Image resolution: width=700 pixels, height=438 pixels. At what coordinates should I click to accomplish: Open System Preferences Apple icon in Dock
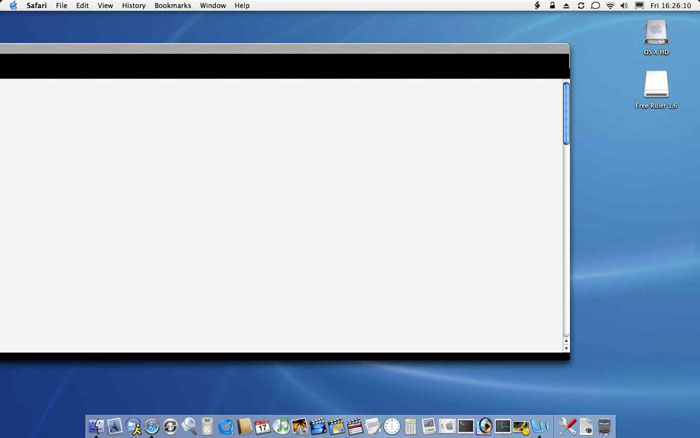pos(447,427)
